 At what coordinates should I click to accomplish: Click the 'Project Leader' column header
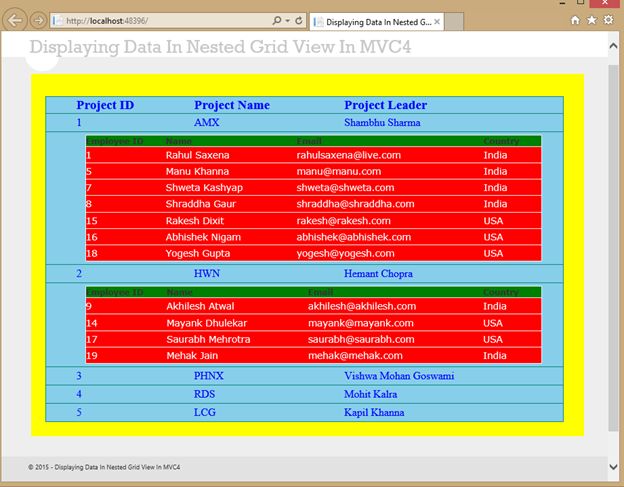[386, 105]
